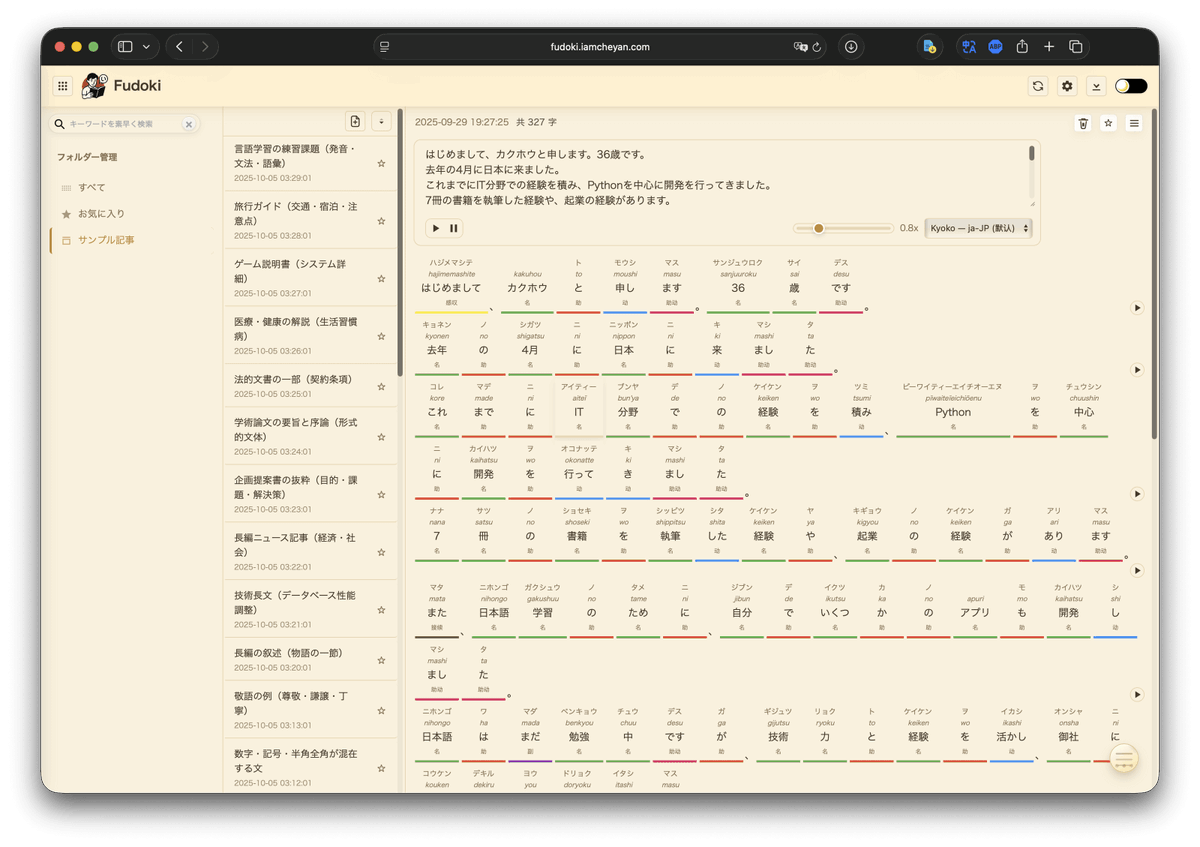Open the floating reading settings button
The width and height of the screenshot is (1200, 847).
pos(1124,759)
